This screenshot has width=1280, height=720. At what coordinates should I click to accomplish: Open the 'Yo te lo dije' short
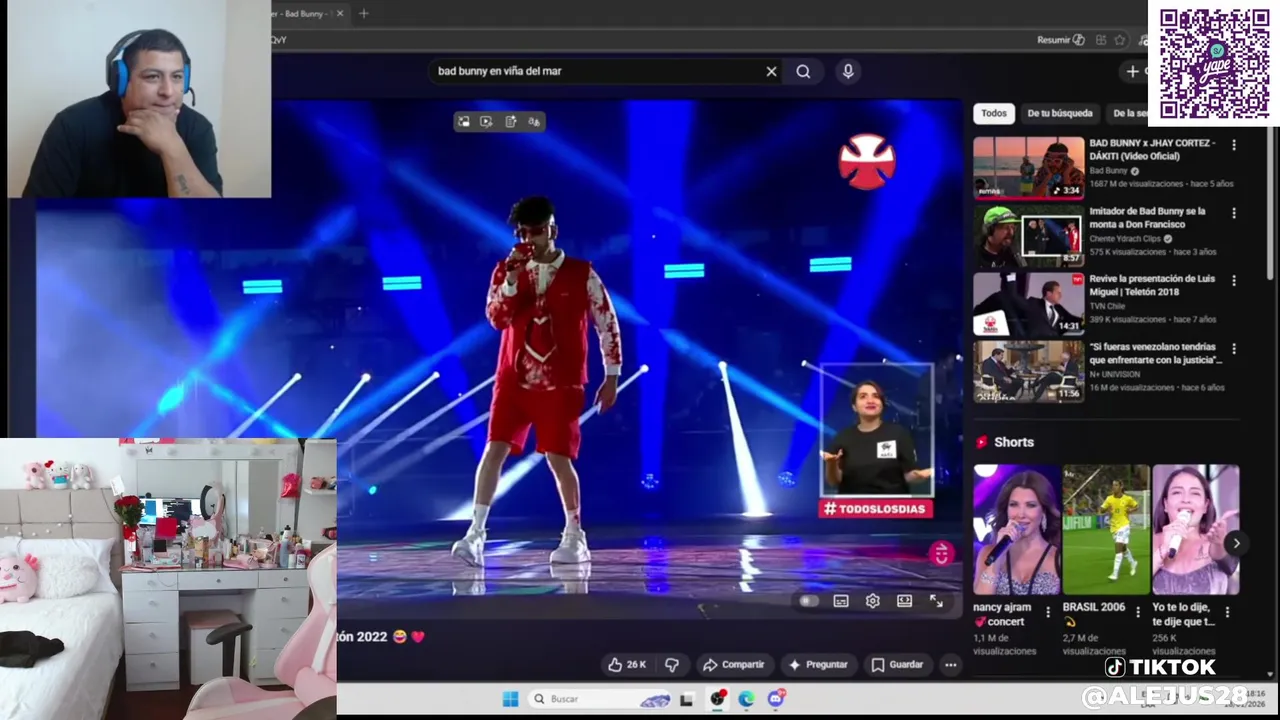coord(1196,530)
